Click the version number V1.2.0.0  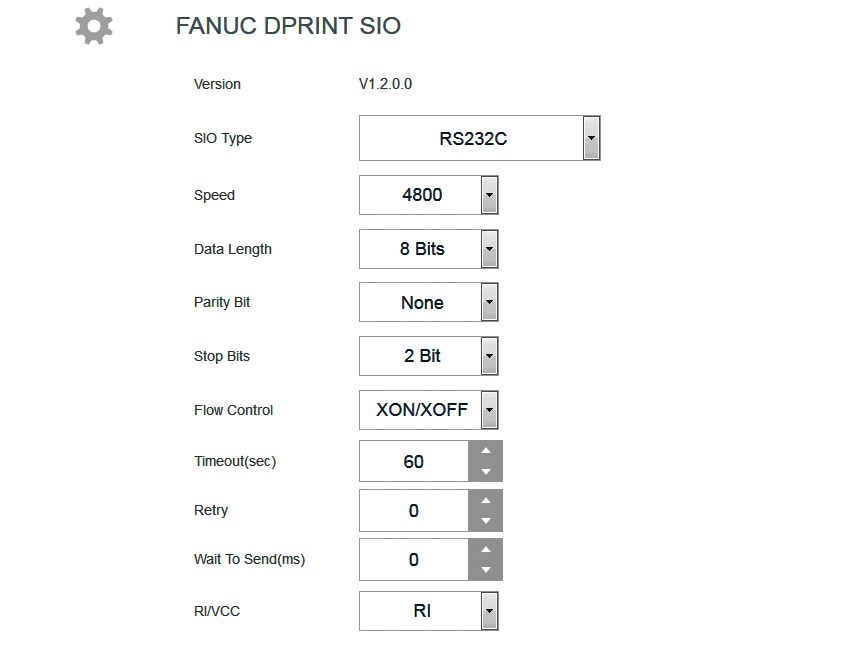385,84
